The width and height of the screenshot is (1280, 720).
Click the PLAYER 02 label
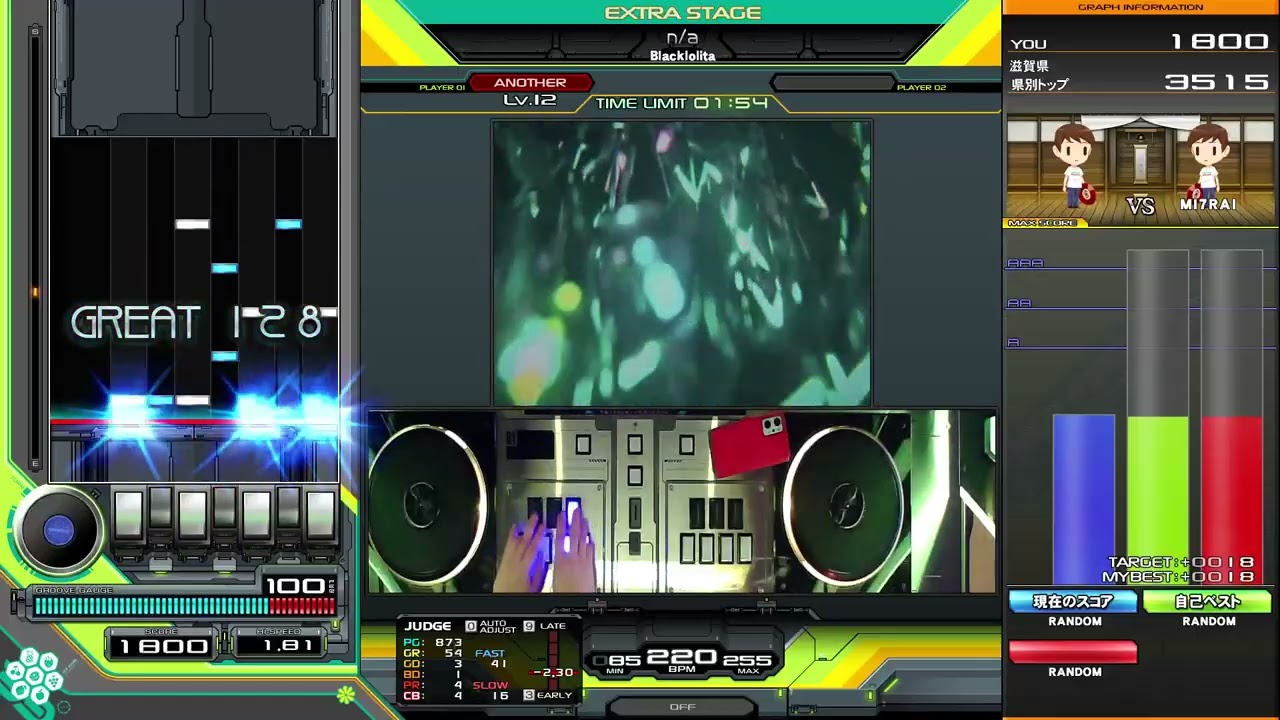click(921, 87)
